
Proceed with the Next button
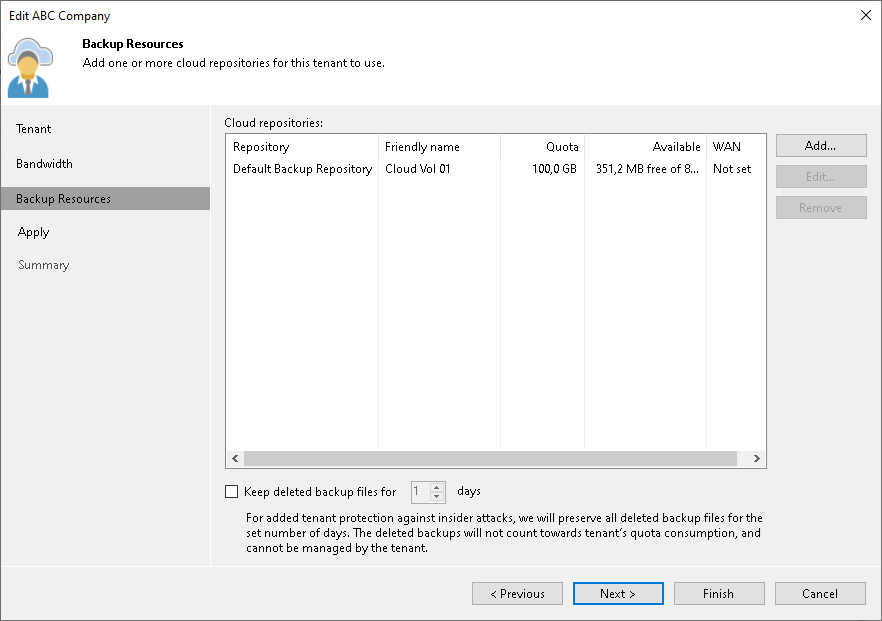pyautogui.click(x=618, y=593)
